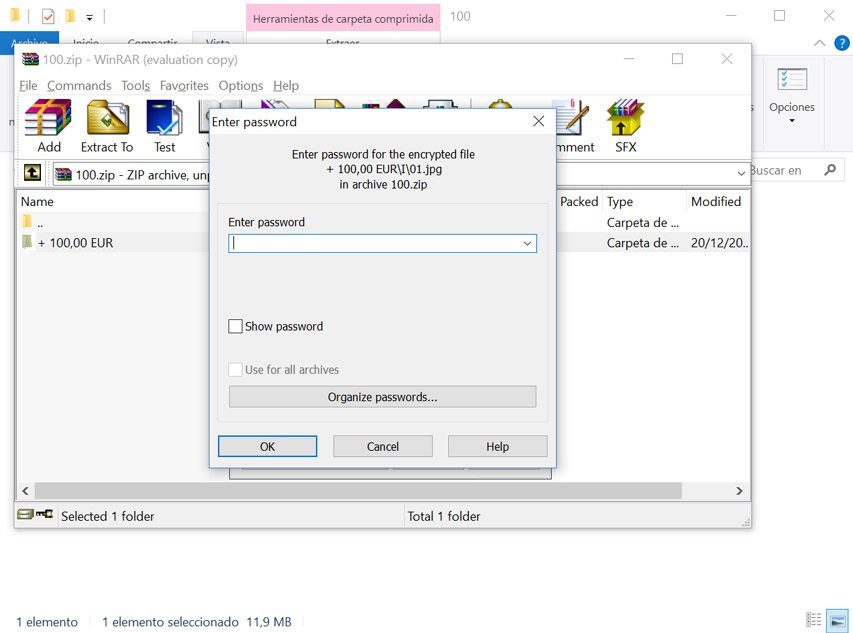
Task: Switch Explorer to large icons view
Action: tap(837, 621)
